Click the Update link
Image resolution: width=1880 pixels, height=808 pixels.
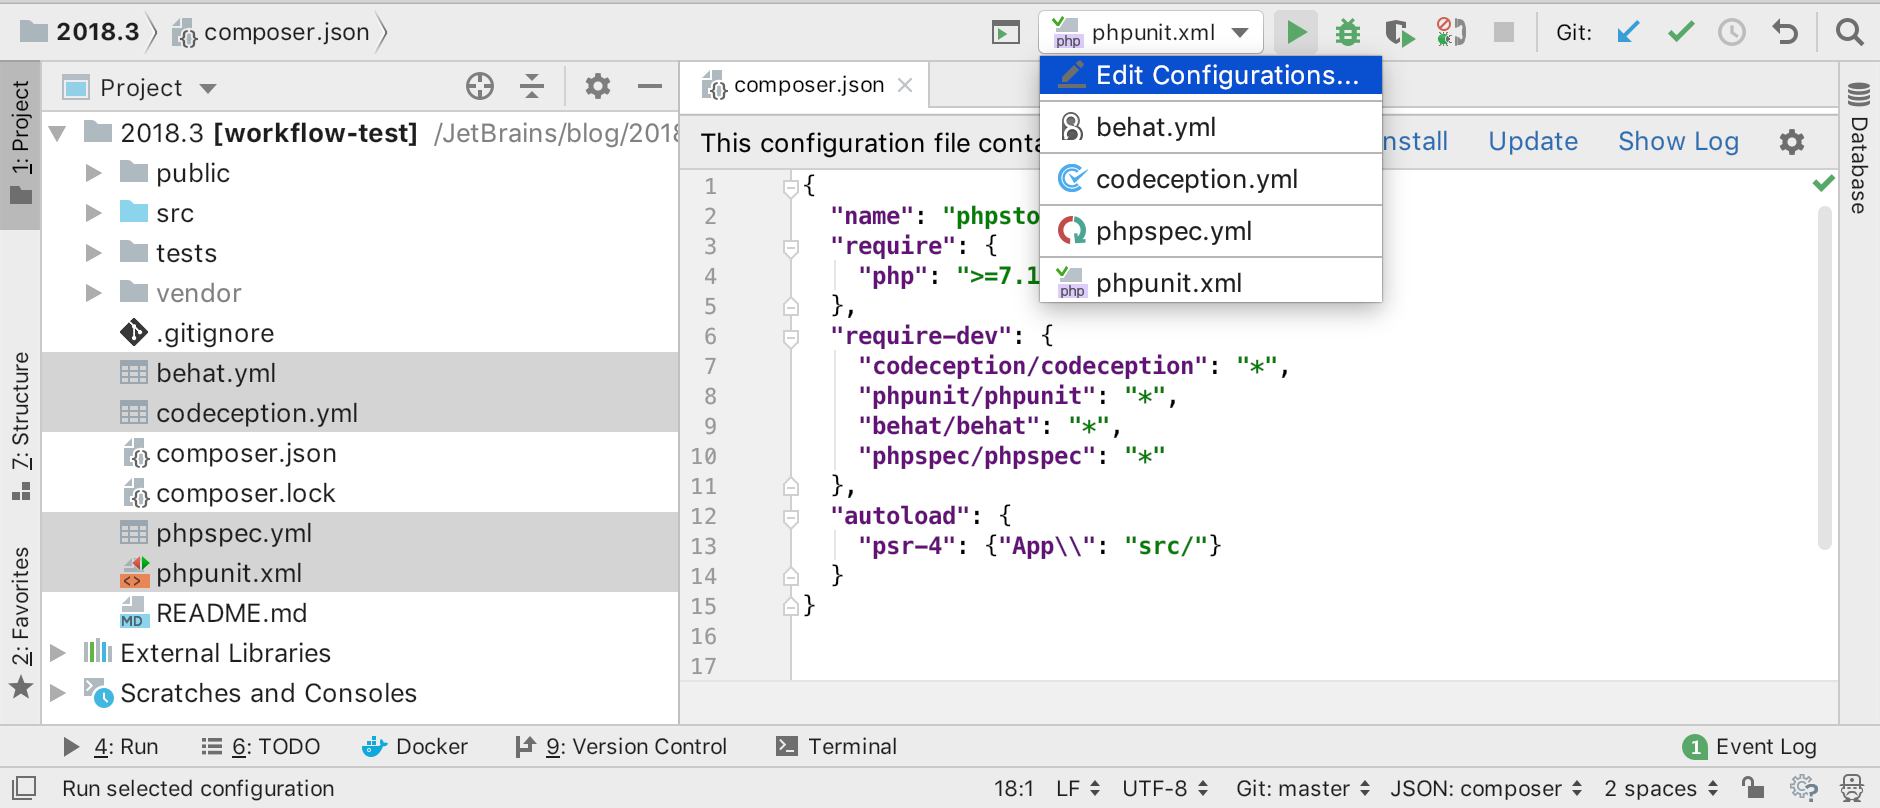(x=1533, y=142)
